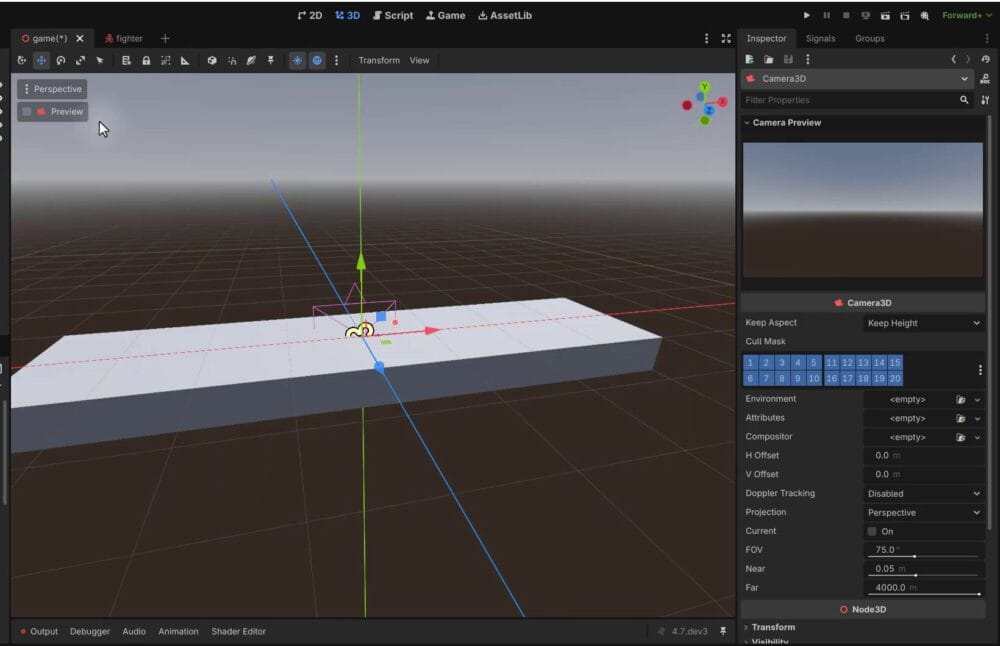Open scene tabs options menu

coord(706,38)
